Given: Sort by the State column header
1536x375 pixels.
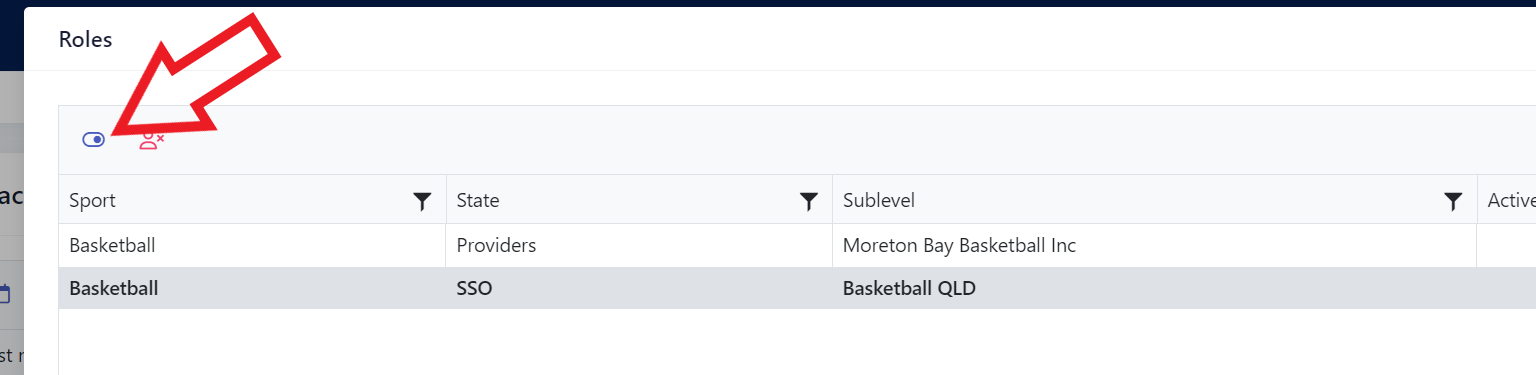Looking at the screenshot, I should 477,200.
